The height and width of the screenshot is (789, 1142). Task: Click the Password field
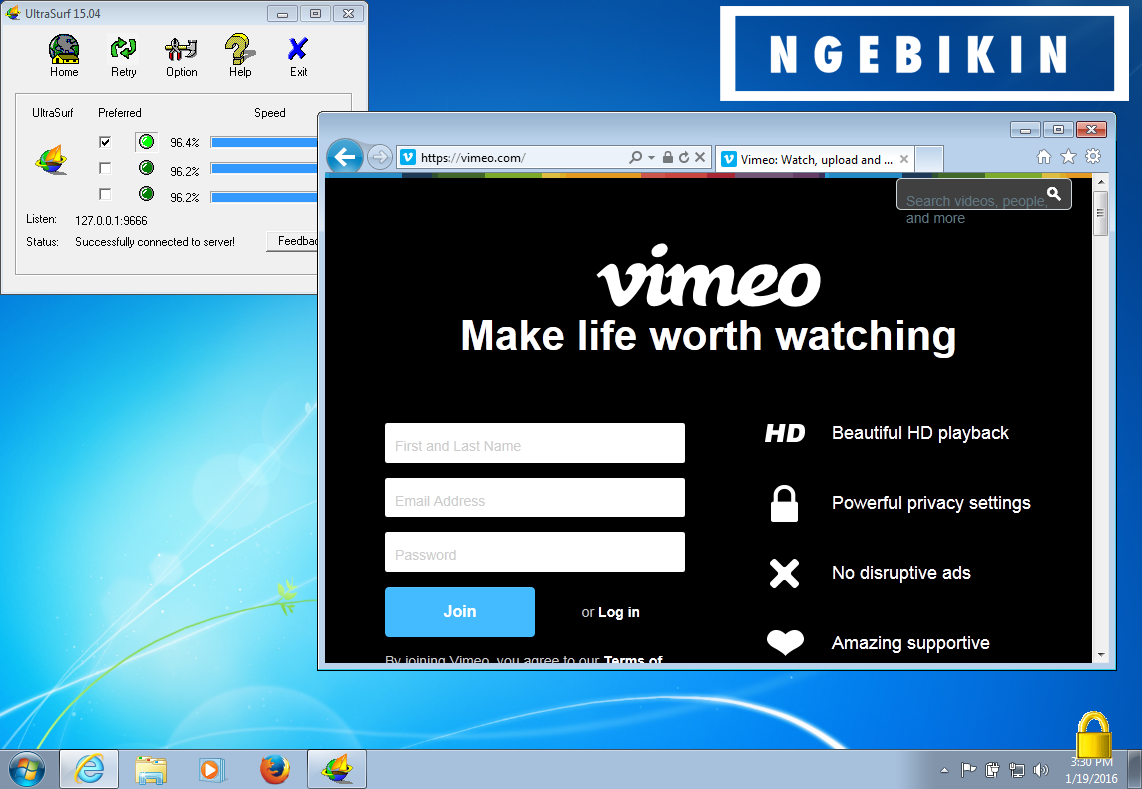(x=535, y=552)
